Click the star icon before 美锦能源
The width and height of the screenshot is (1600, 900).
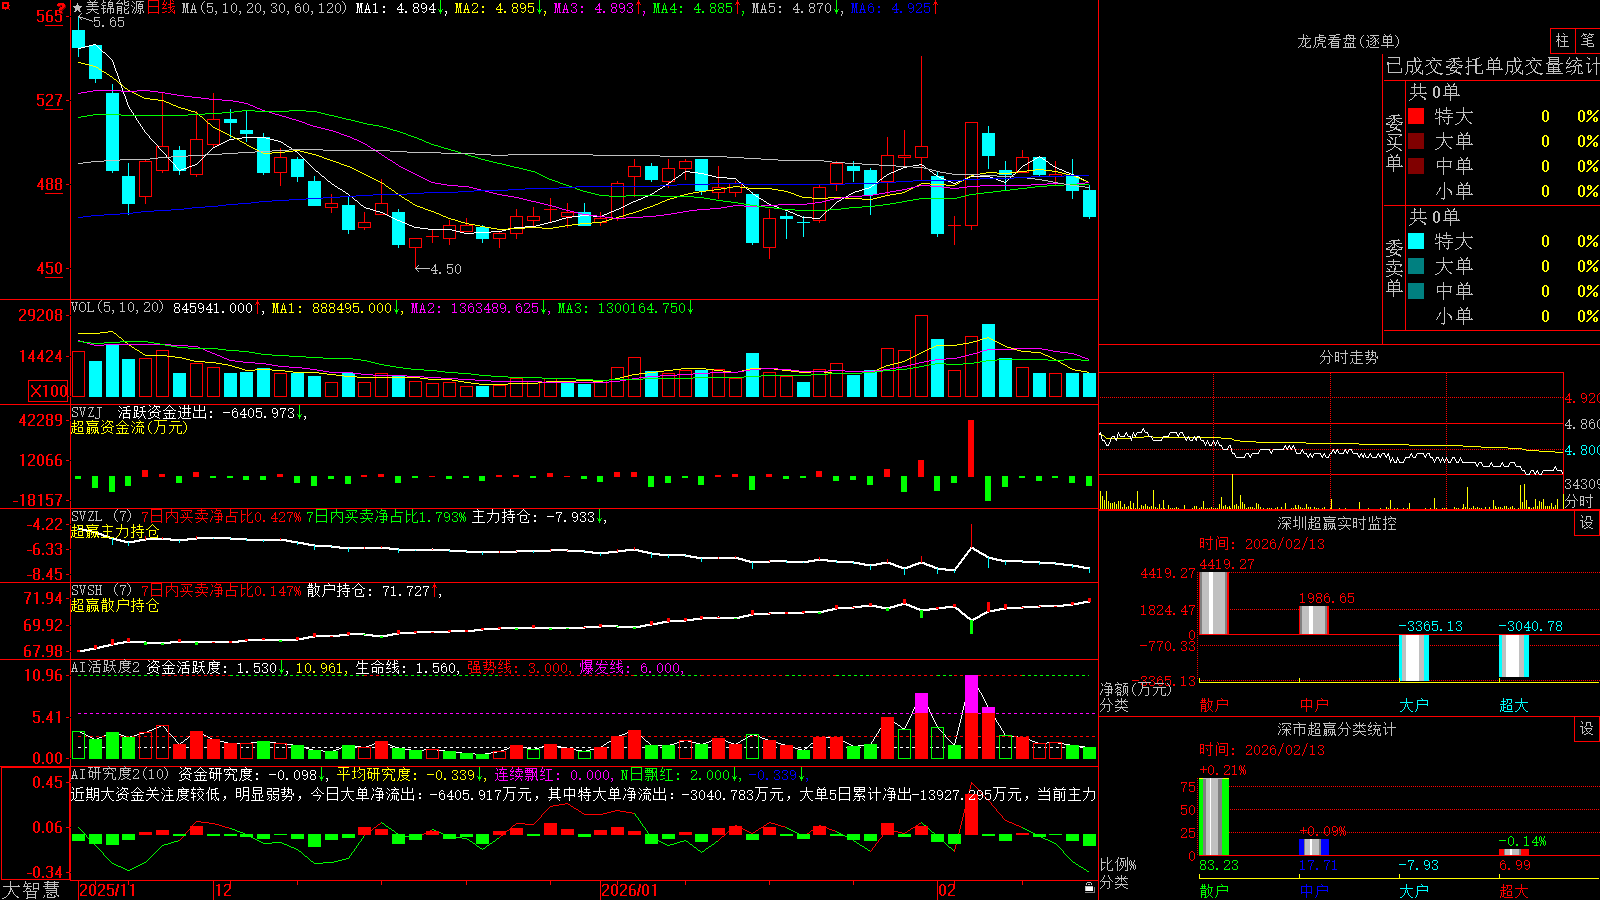click(78, 8)
